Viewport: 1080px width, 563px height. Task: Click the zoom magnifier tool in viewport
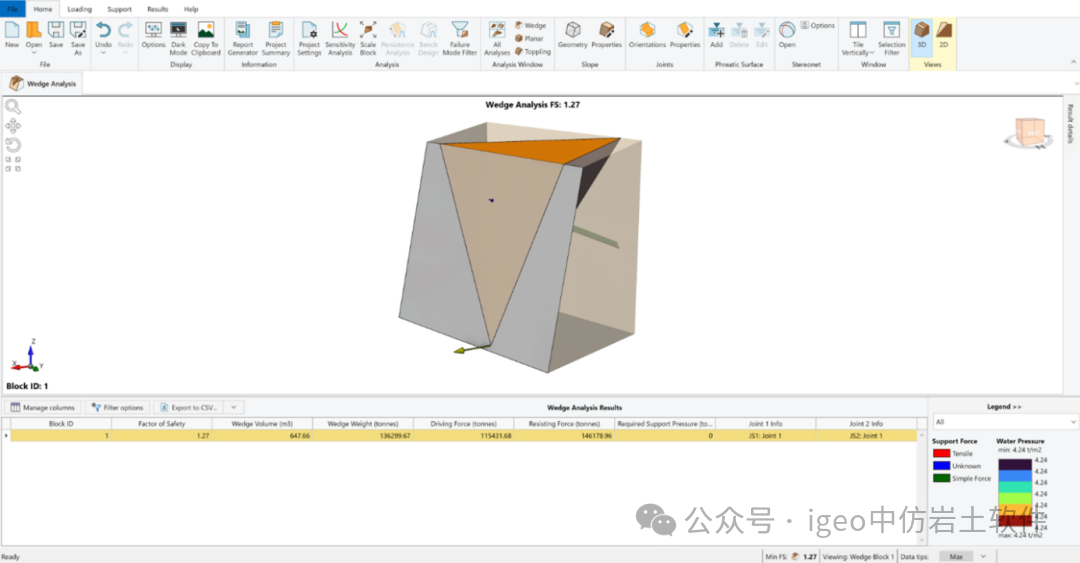tap(13, 107)
